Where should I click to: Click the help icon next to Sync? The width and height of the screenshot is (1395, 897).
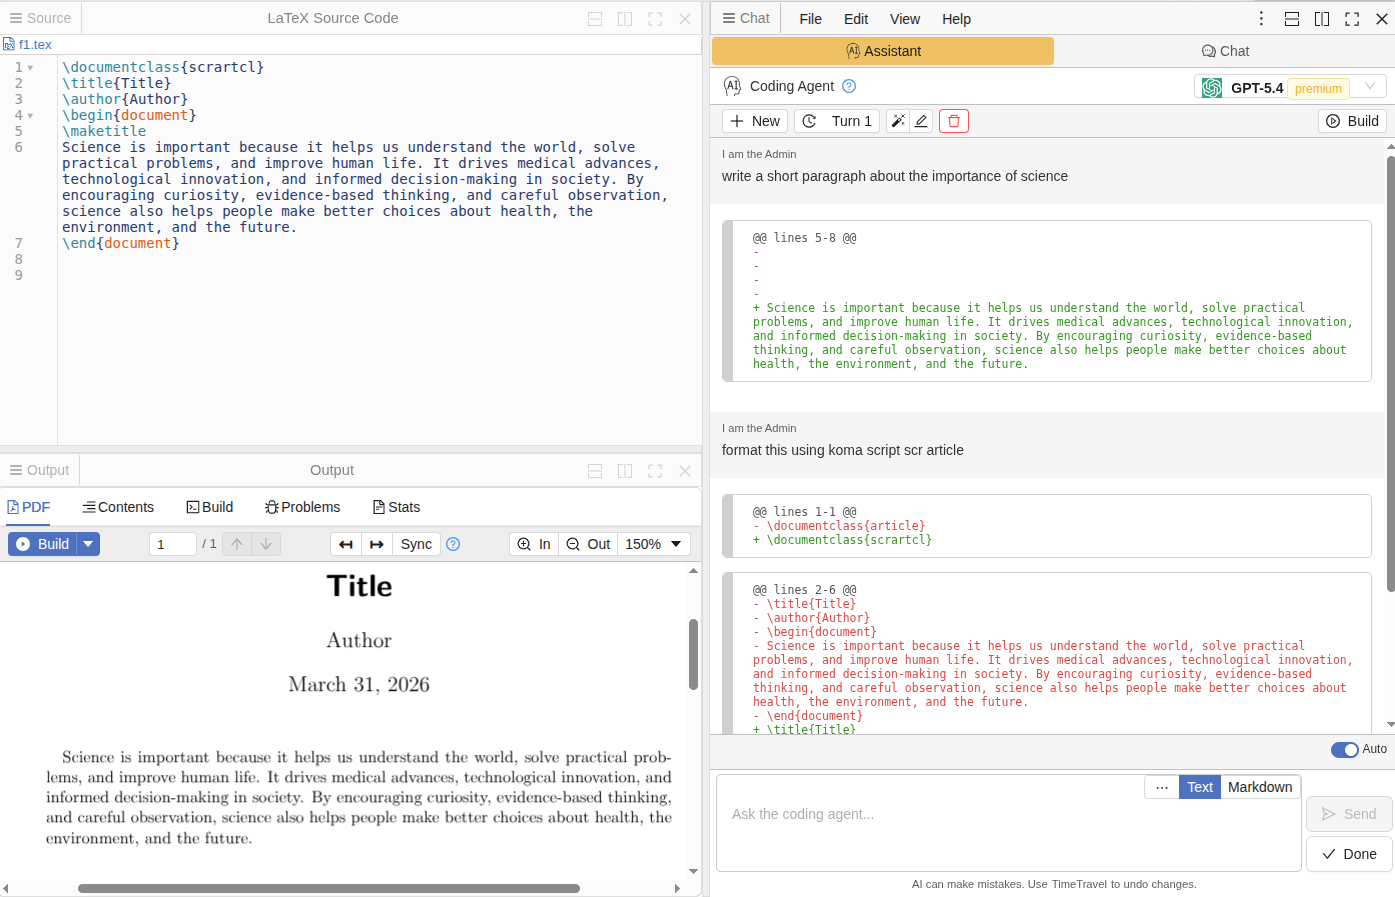click(x=453, y=544)
